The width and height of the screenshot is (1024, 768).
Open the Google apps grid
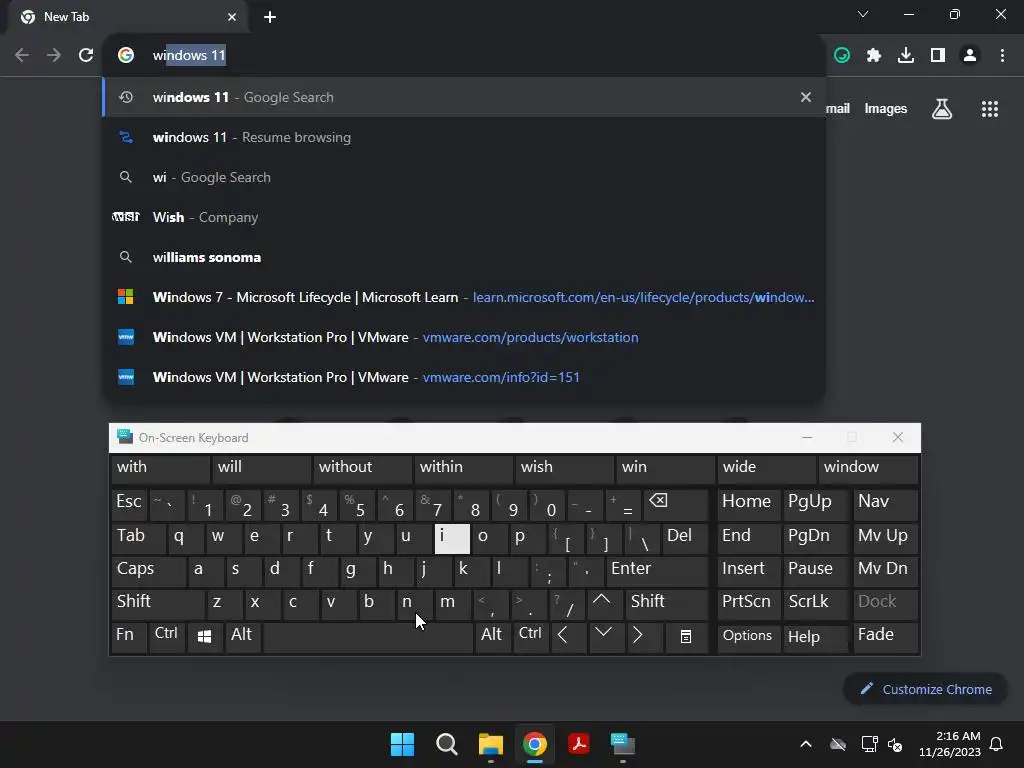(989, 109)
